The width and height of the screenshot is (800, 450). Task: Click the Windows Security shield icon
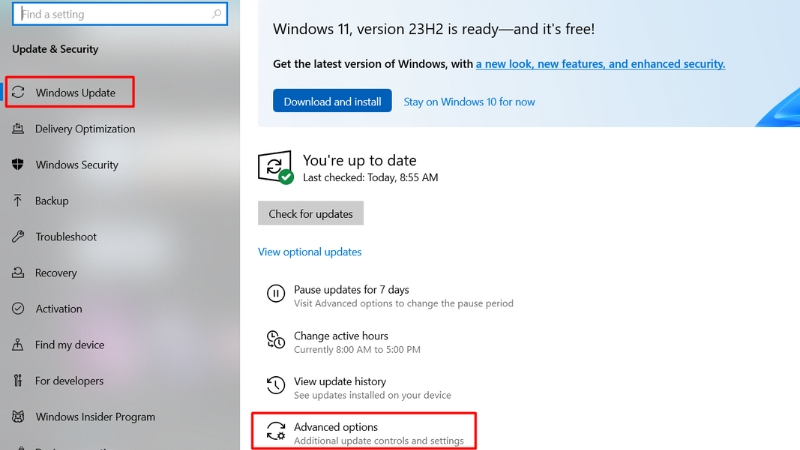tap(18, 164)
